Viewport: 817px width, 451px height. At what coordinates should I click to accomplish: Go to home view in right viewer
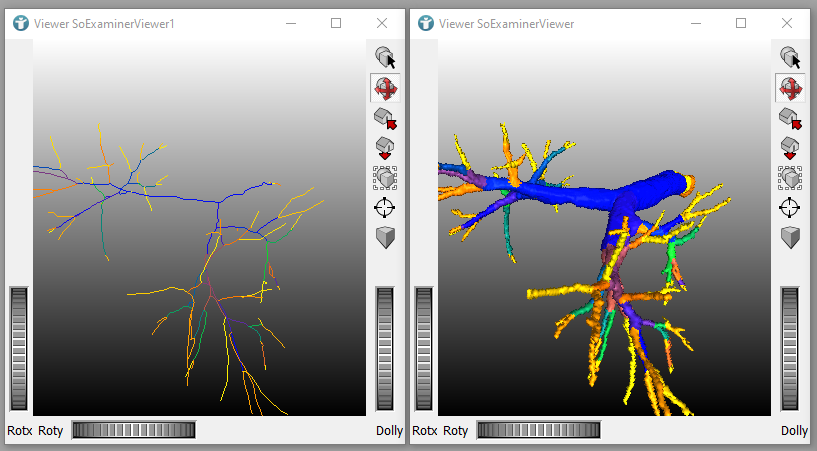[x=790, y=118]
